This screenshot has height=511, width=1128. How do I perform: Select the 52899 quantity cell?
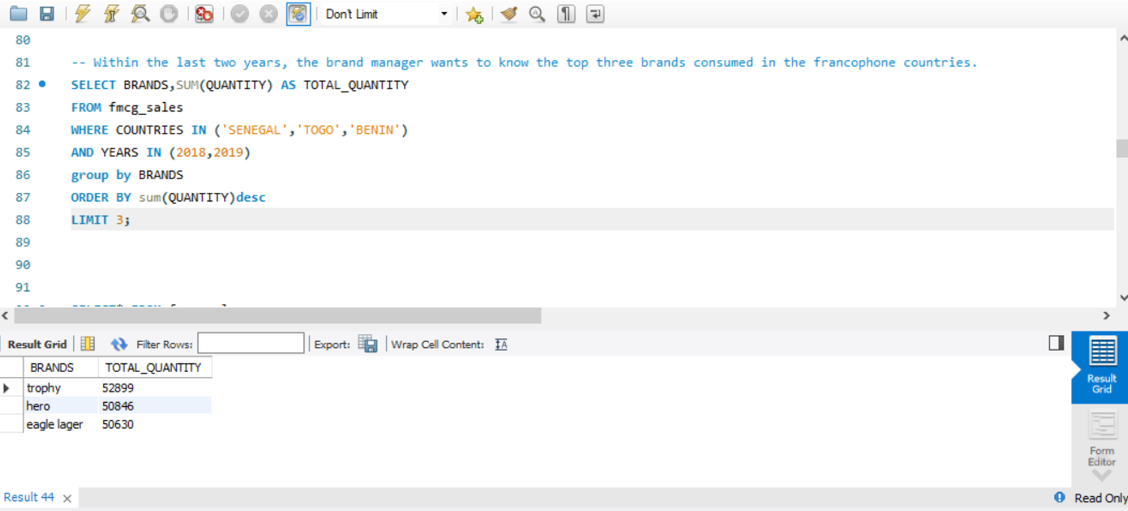(155, 388)
